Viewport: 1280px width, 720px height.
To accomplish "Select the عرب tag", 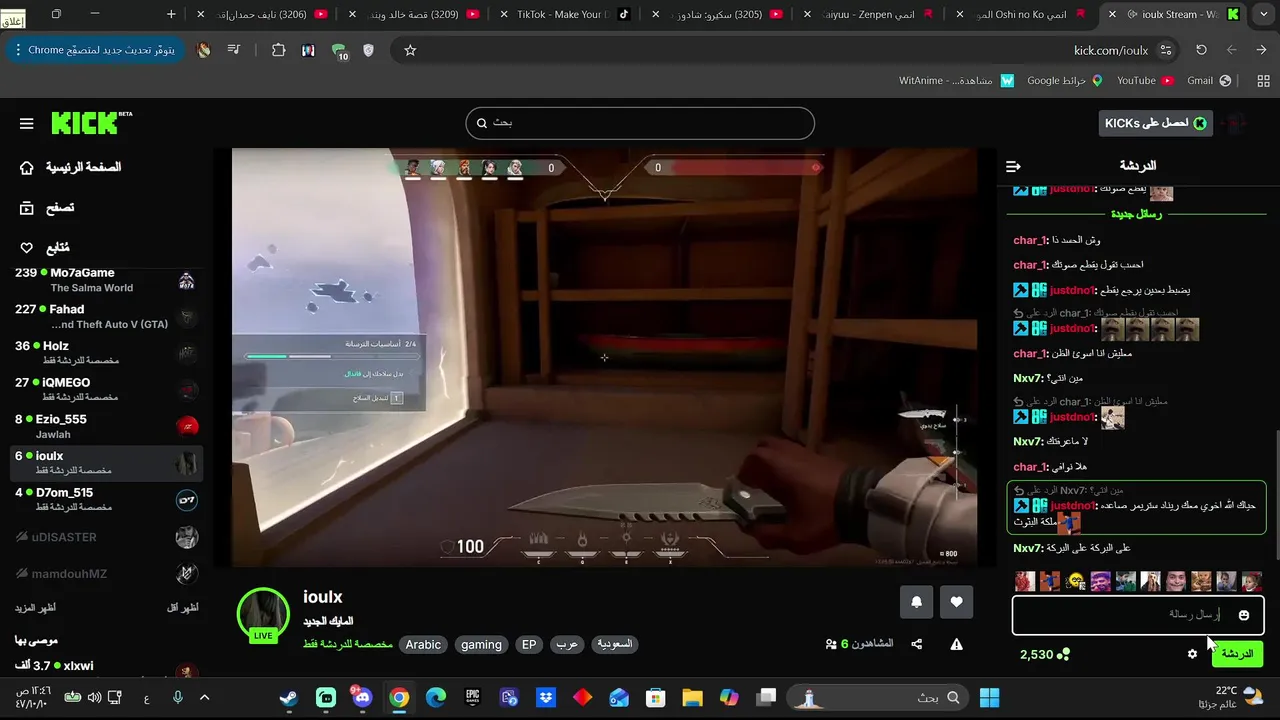I will [x=567, y=645].
